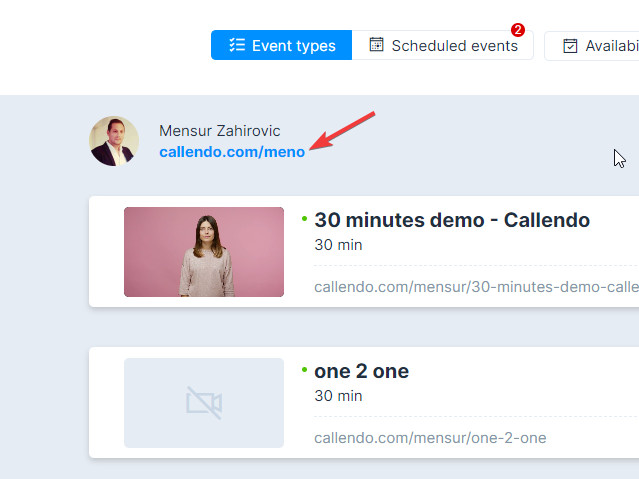Open the 30 minutes demo - Callendo title
The width and height of the screenshot is (639, 479).
coord(452,220)
